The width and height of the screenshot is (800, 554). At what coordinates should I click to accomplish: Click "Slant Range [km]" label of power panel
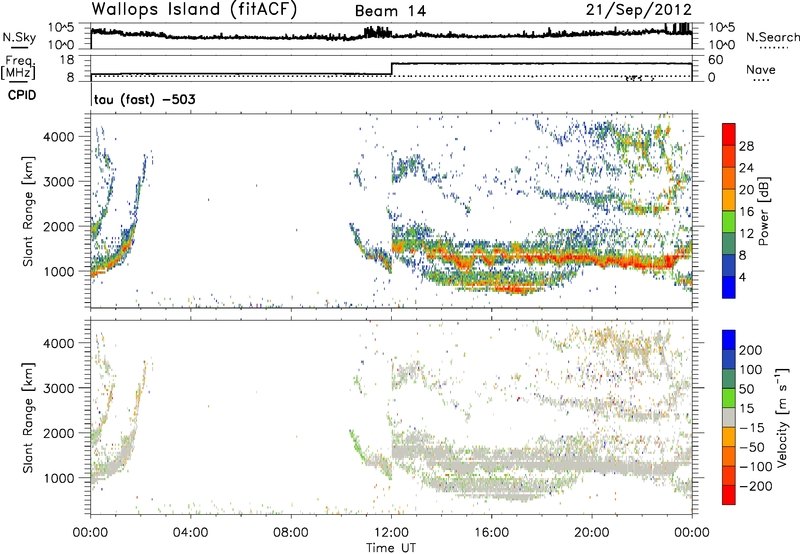28,211
